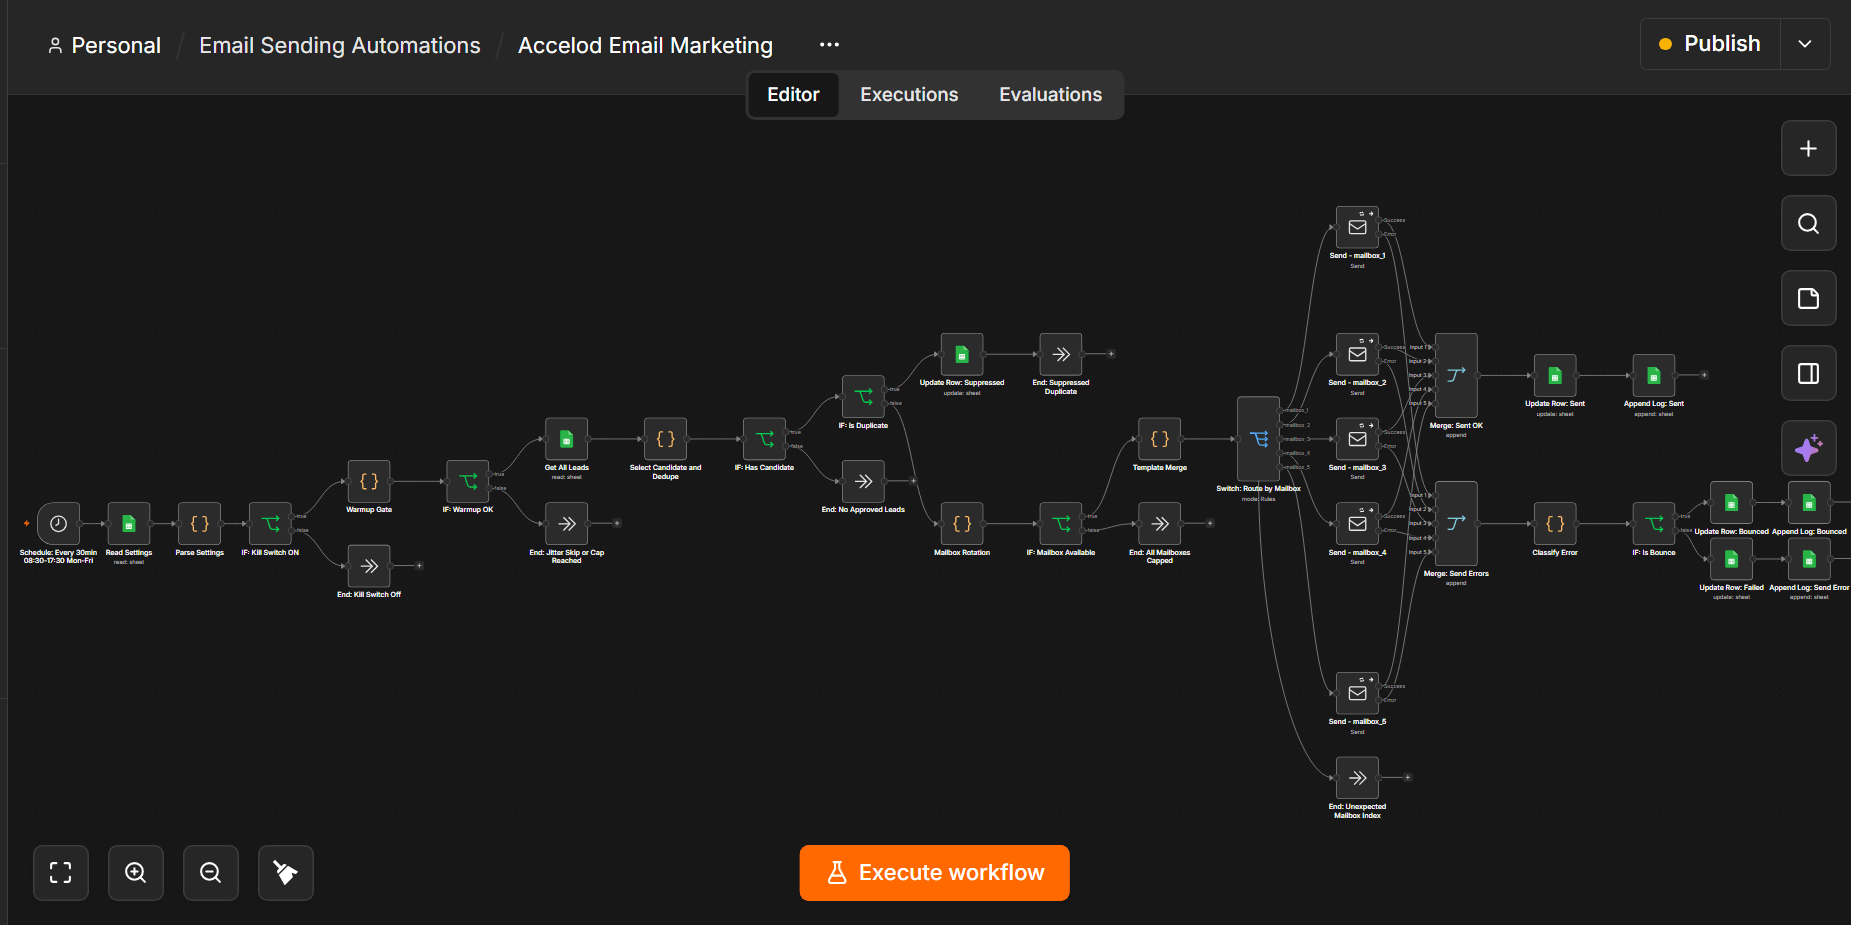The width and height of the screenshot is (1851, 925).
Task: Go to Personal workspace breadcrumb
Action: point(104,46)
